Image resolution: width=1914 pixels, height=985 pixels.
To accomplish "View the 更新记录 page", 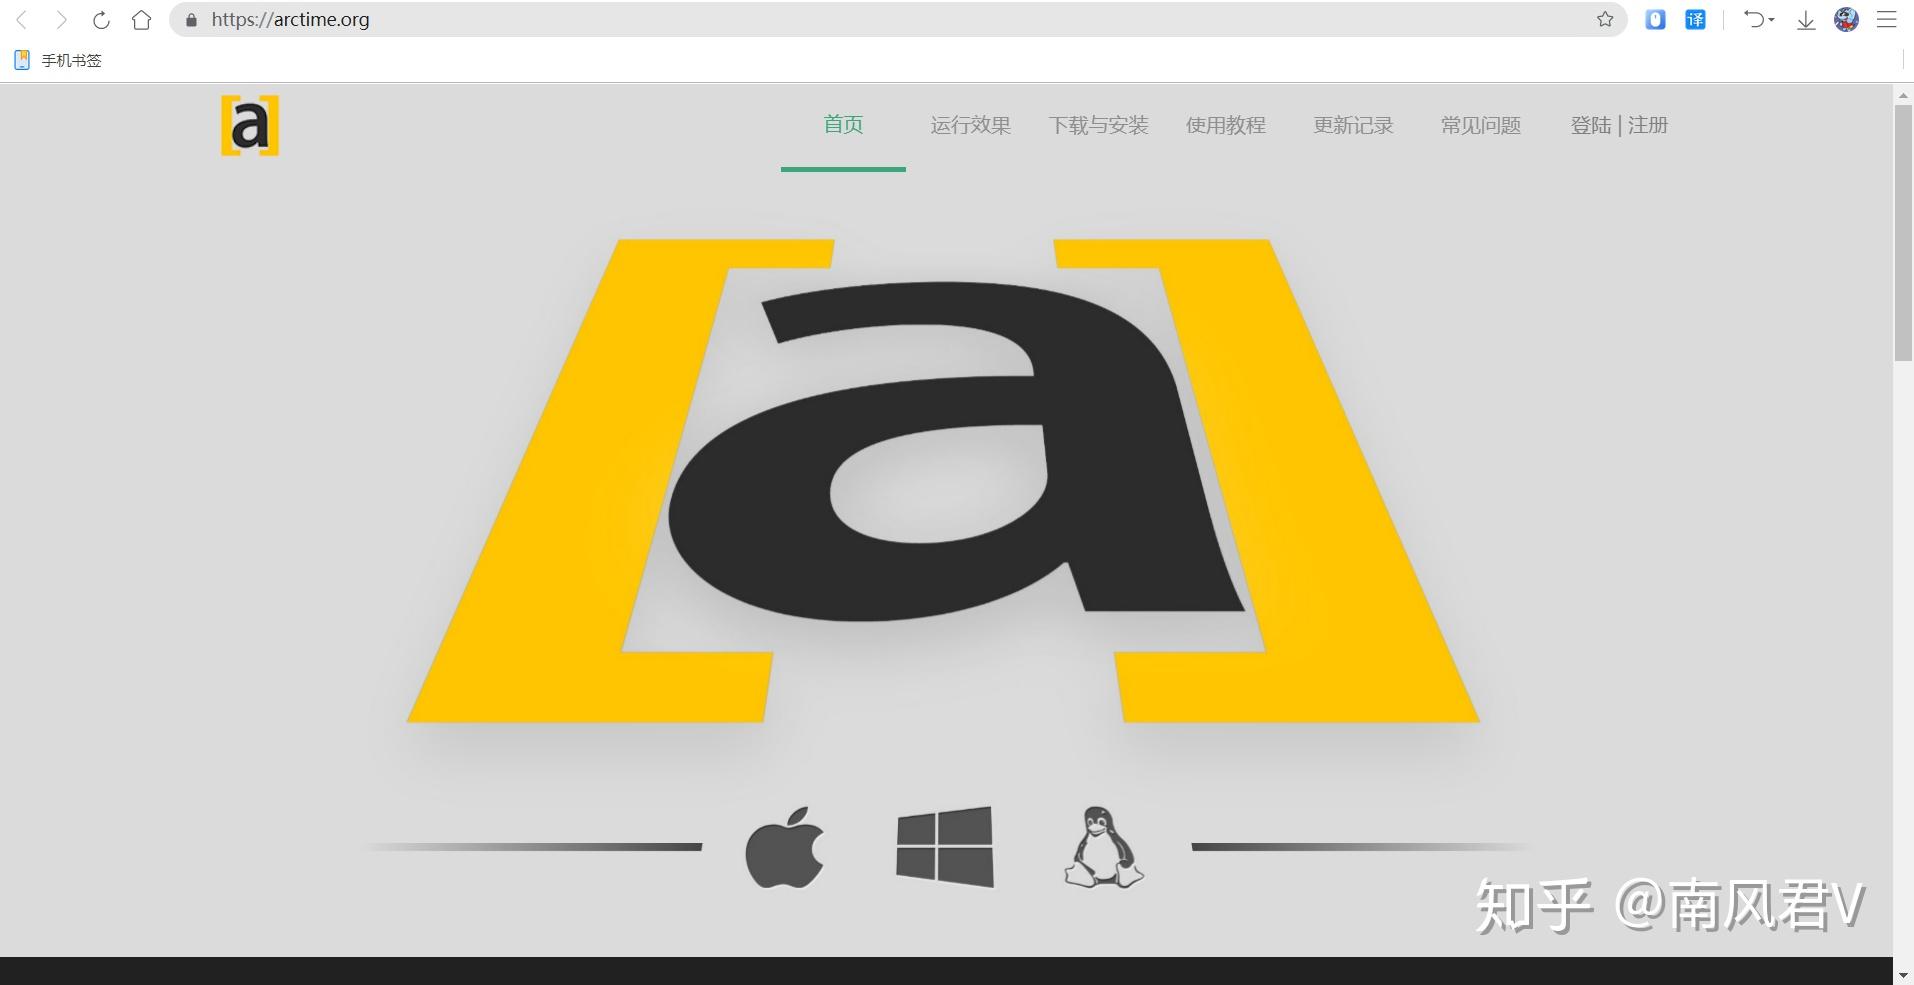I will (x=1353, y=125).
